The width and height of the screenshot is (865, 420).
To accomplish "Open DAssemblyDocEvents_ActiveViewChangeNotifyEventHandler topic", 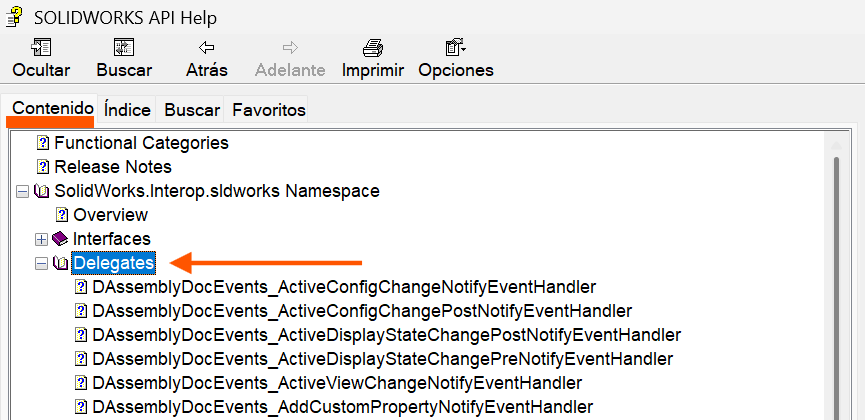I will click(x=337, y=383).
